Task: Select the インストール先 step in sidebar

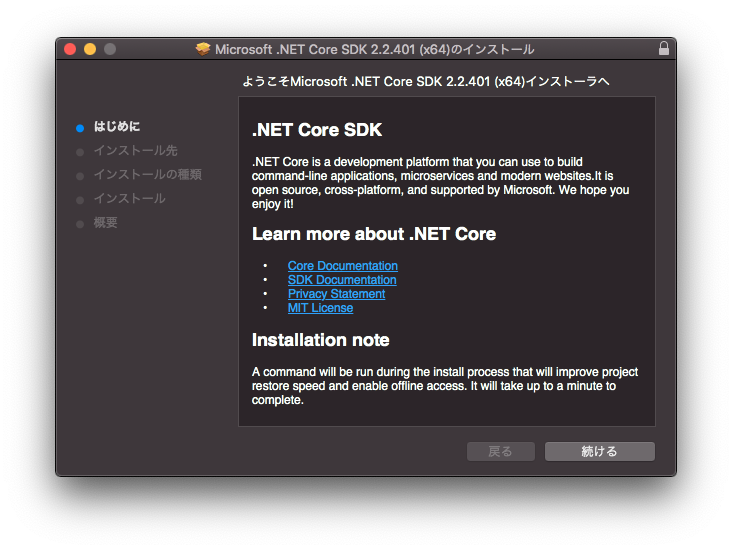Action: point(135,150)
